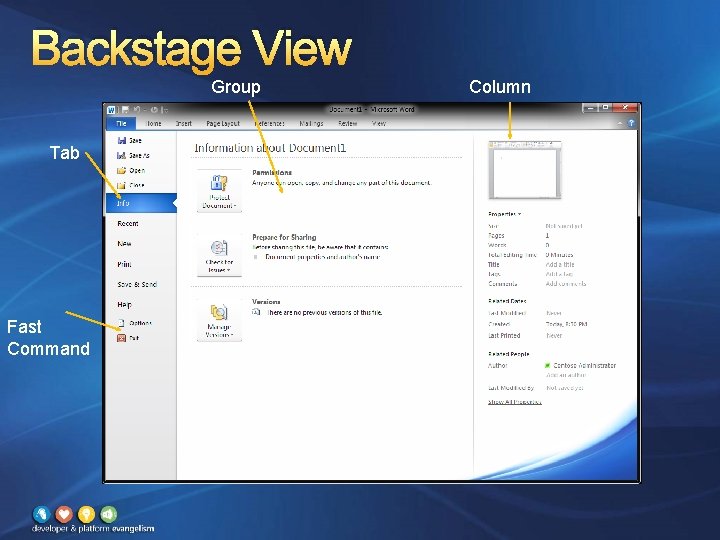
Task: Click the Close document icon in sidebar
Action: [122, 186]
